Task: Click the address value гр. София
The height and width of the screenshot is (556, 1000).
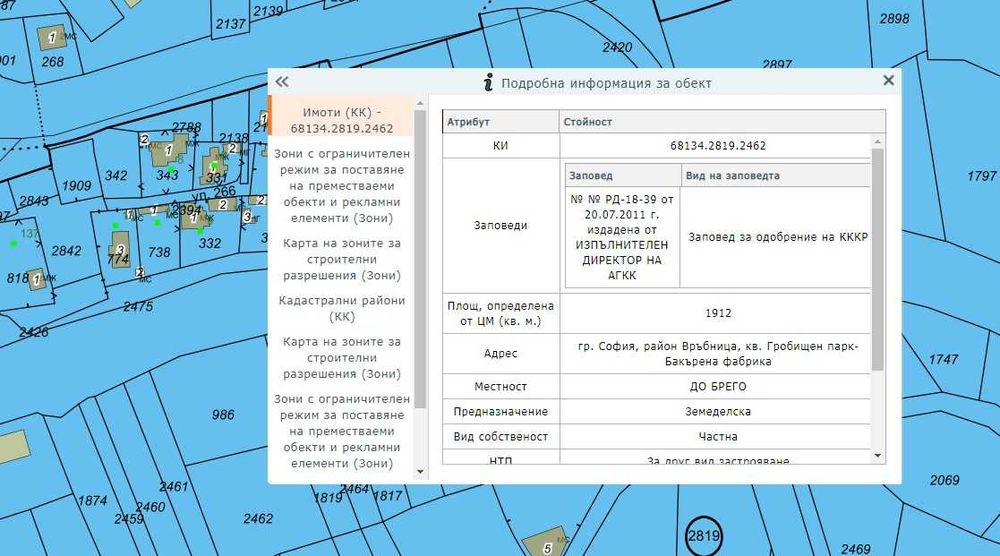Action: [x=718, y=353]
